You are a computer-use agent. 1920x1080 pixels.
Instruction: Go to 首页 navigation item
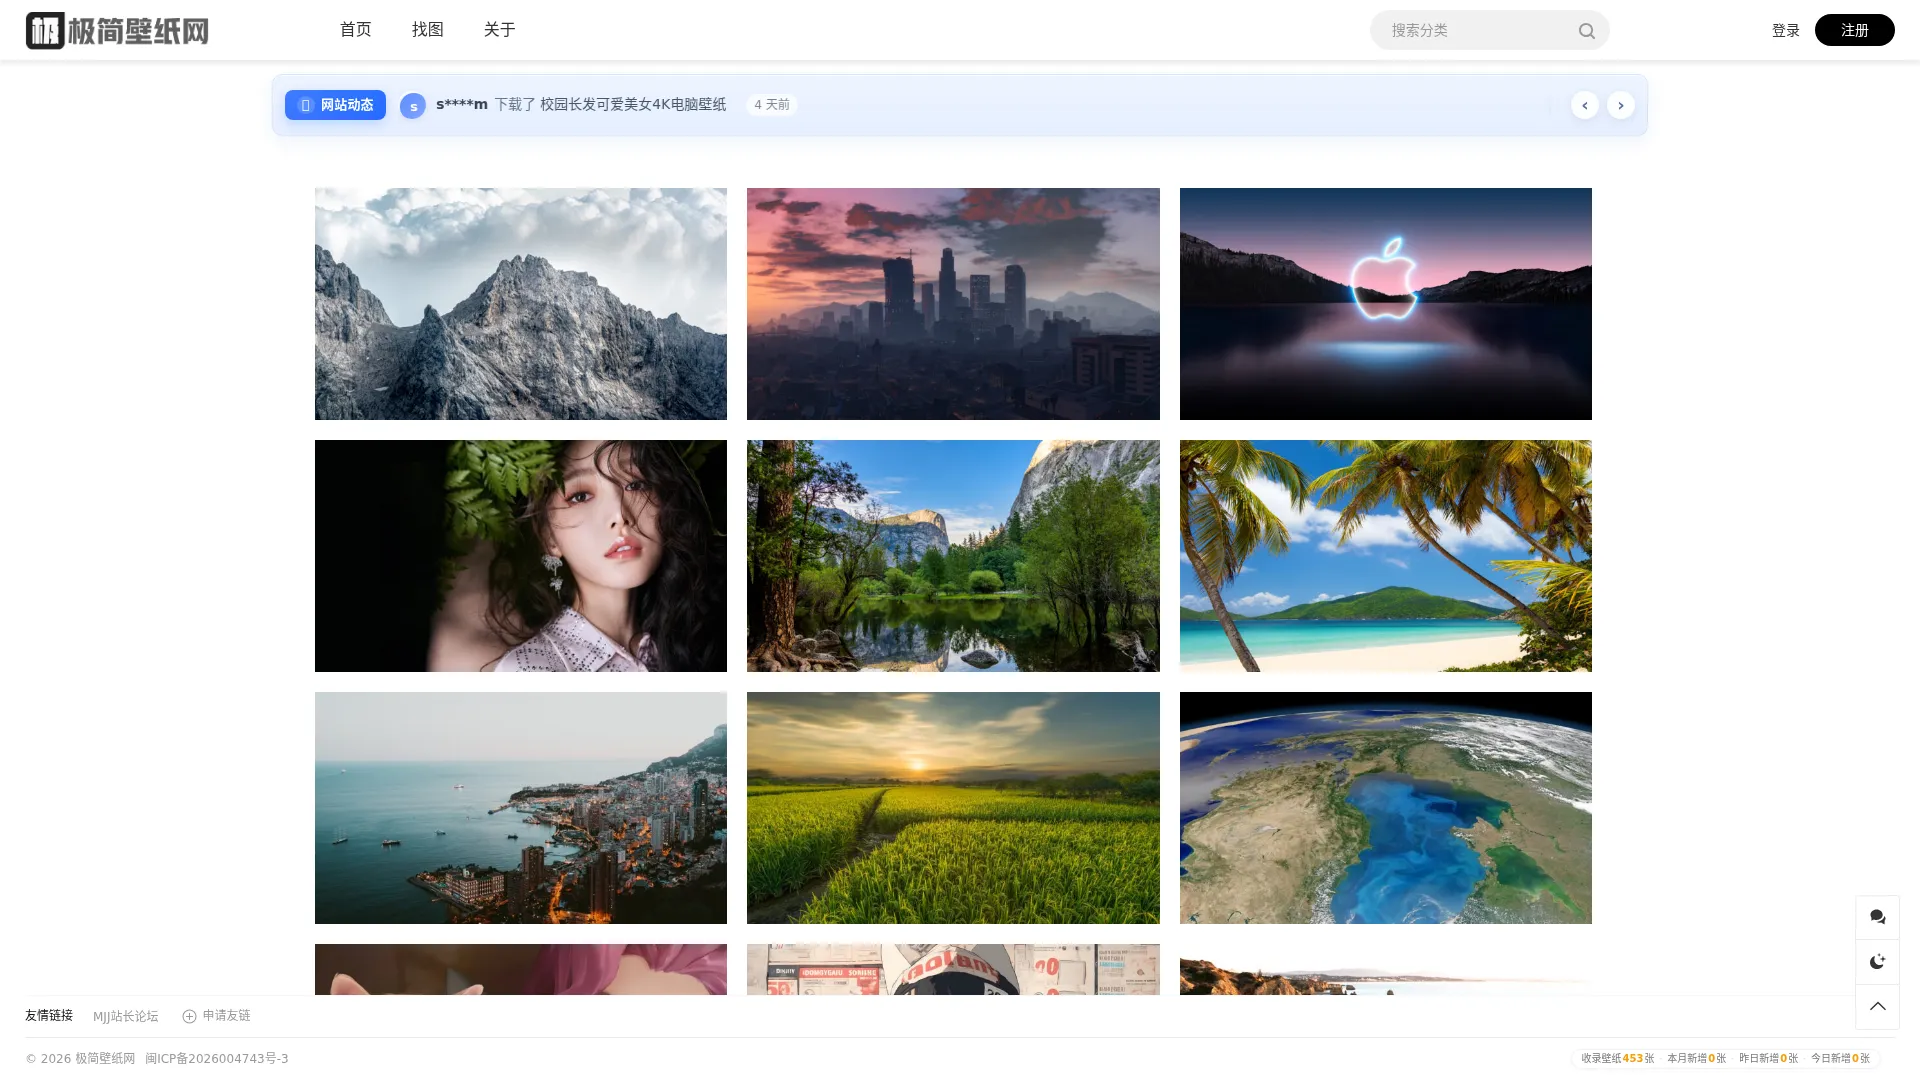click(356, 30)
